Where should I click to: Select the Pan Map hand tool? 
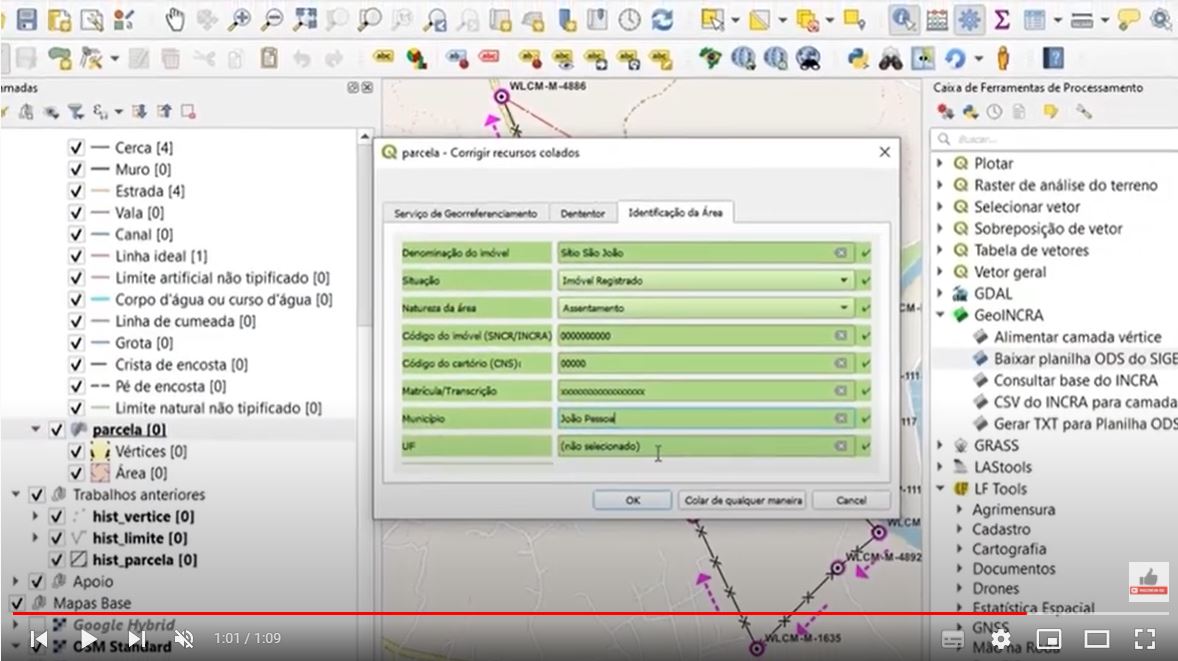coord(175,20)
